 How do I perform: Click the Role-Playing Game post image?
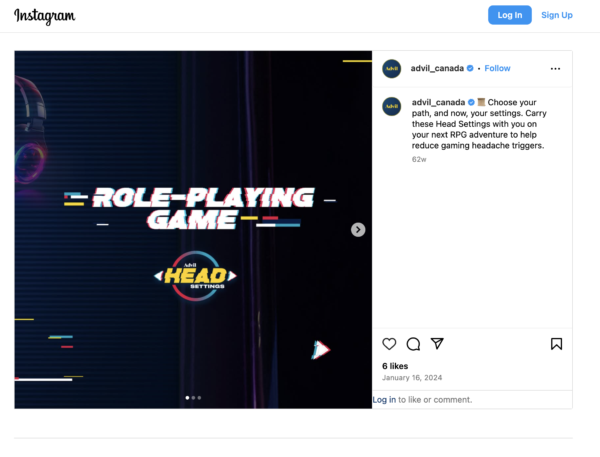pos(193,230)
